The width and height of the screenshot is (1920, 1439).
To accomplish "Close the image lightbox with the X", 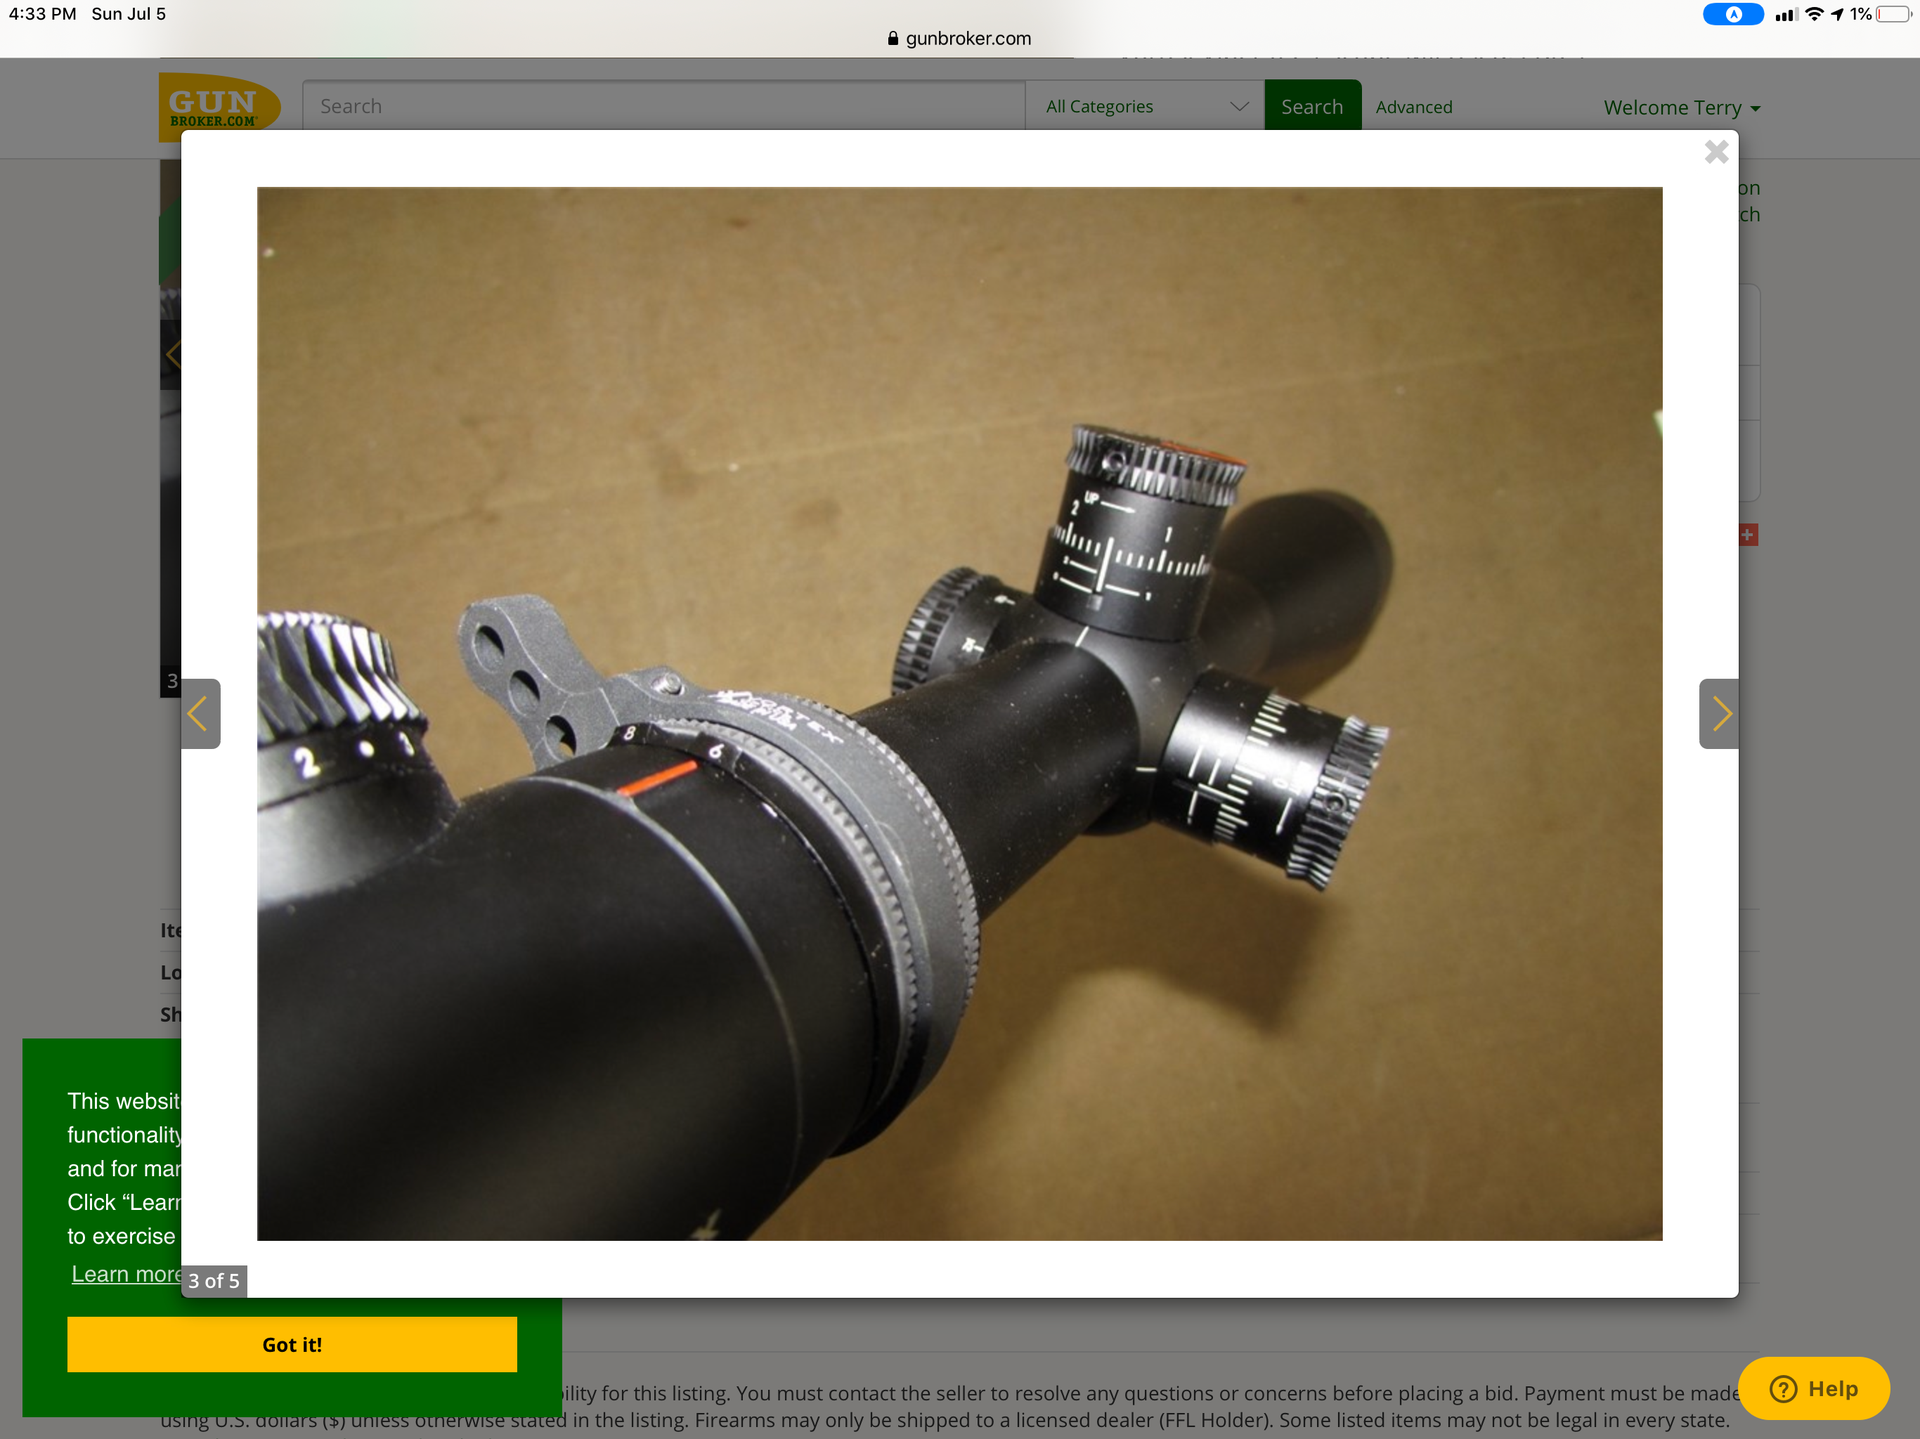I will tap(1716, 152).
